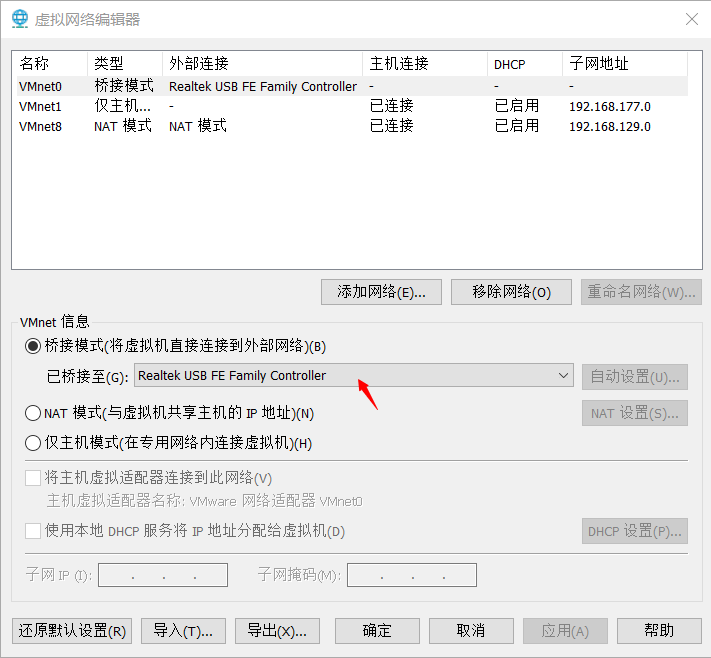711x658 pixels.
Task: Sort by 外部连接 column header
Action: (263, 63)
